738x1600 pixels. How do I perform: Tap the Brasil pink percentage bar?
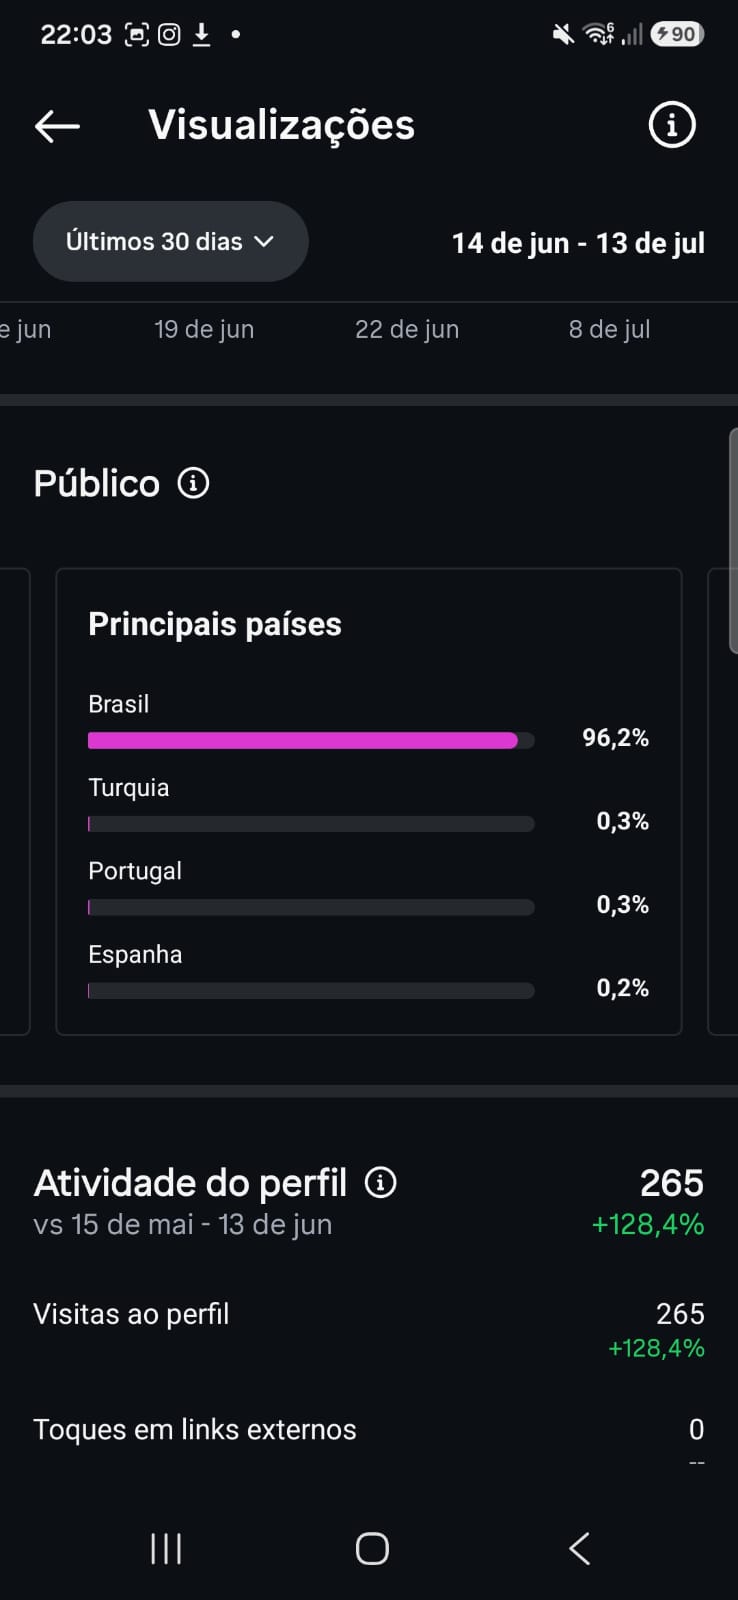click(x=302, y=740)
